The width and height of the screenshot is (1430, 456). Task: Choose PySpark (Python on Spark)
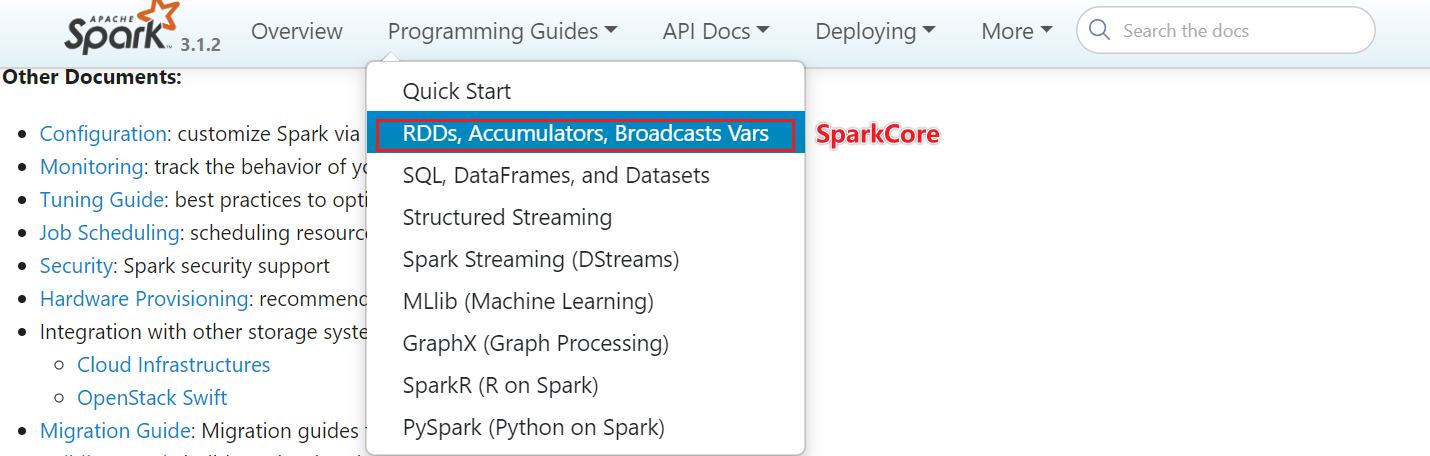(x=586, y=427)
